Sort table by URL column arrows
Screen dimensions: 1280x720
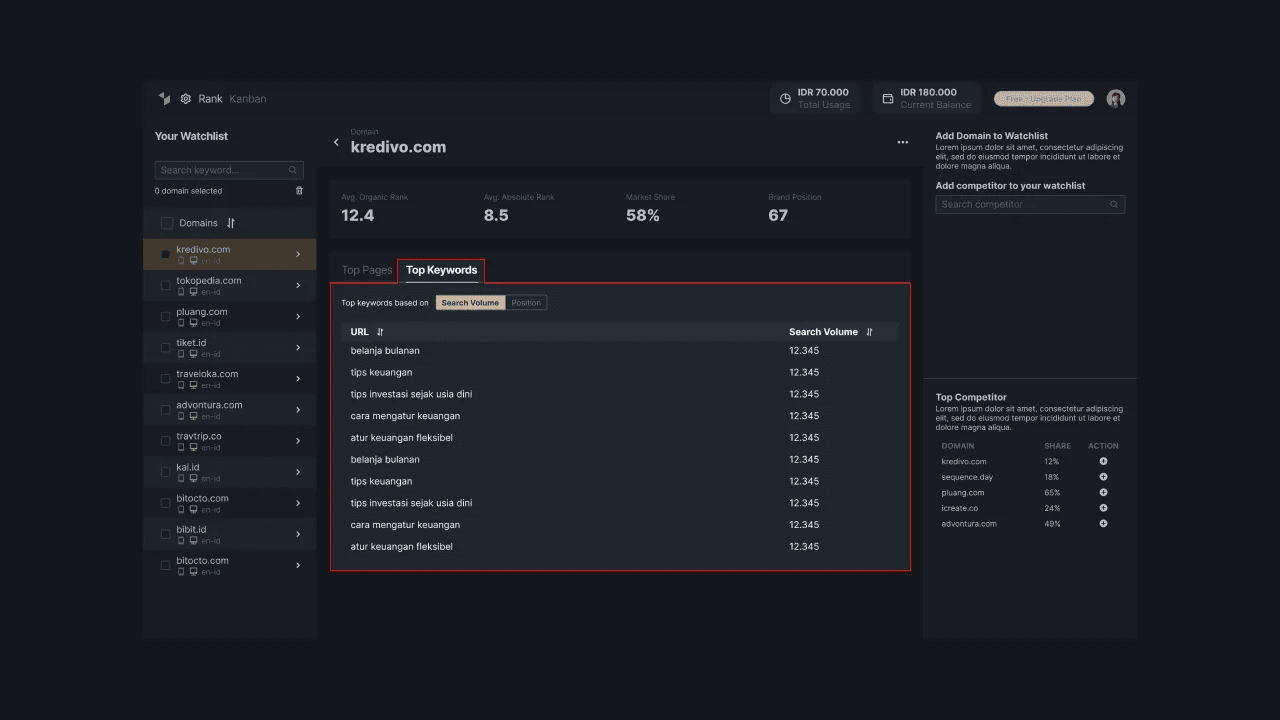pos(380,332)
